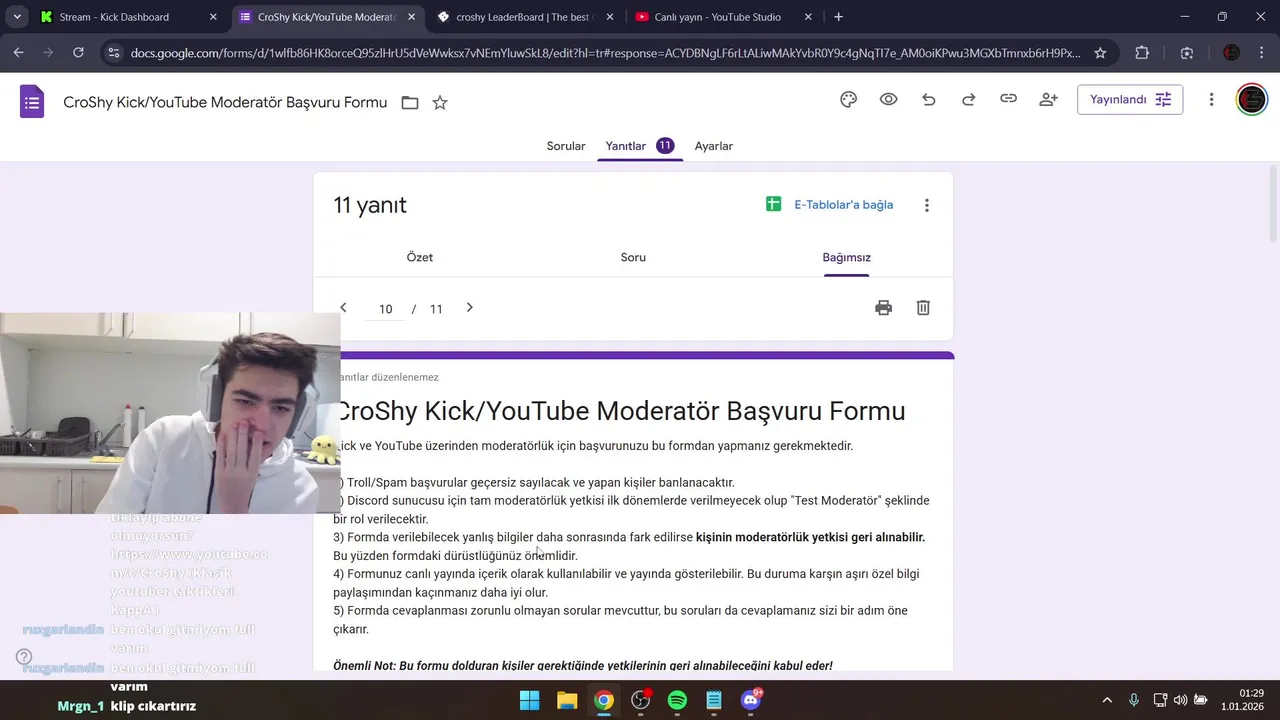Select the Bağımsız responses view
The width and height of the screenshot is (1280, 720).
[x=847, y=257]
